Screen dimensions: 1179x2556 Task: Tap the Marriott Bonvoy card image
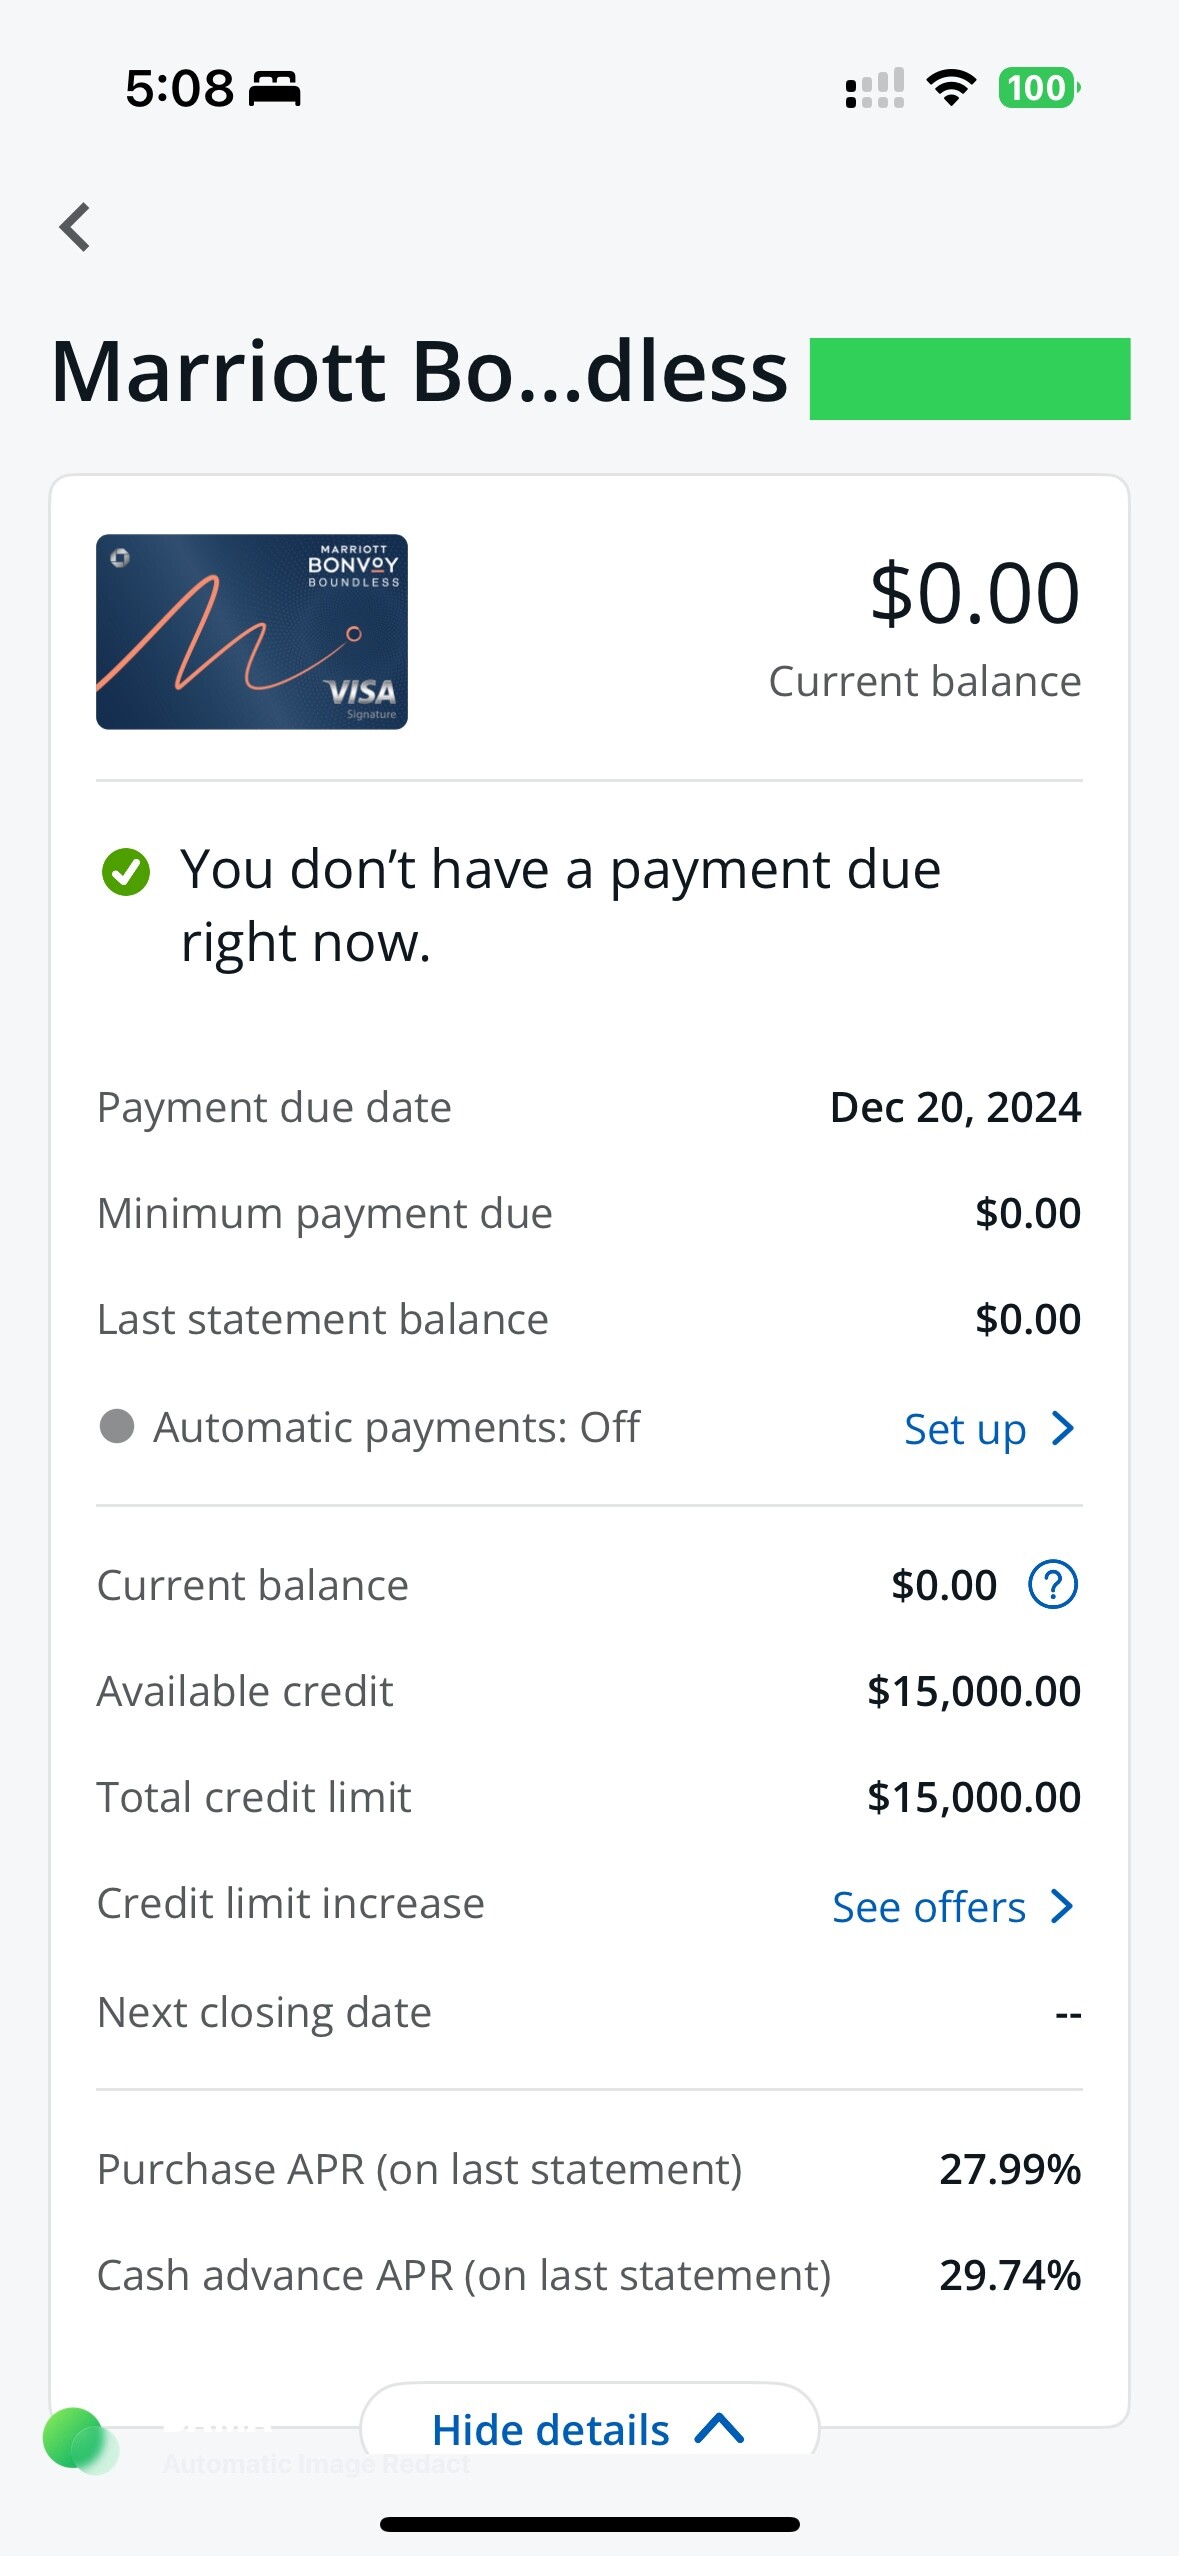tap(252, 632)
